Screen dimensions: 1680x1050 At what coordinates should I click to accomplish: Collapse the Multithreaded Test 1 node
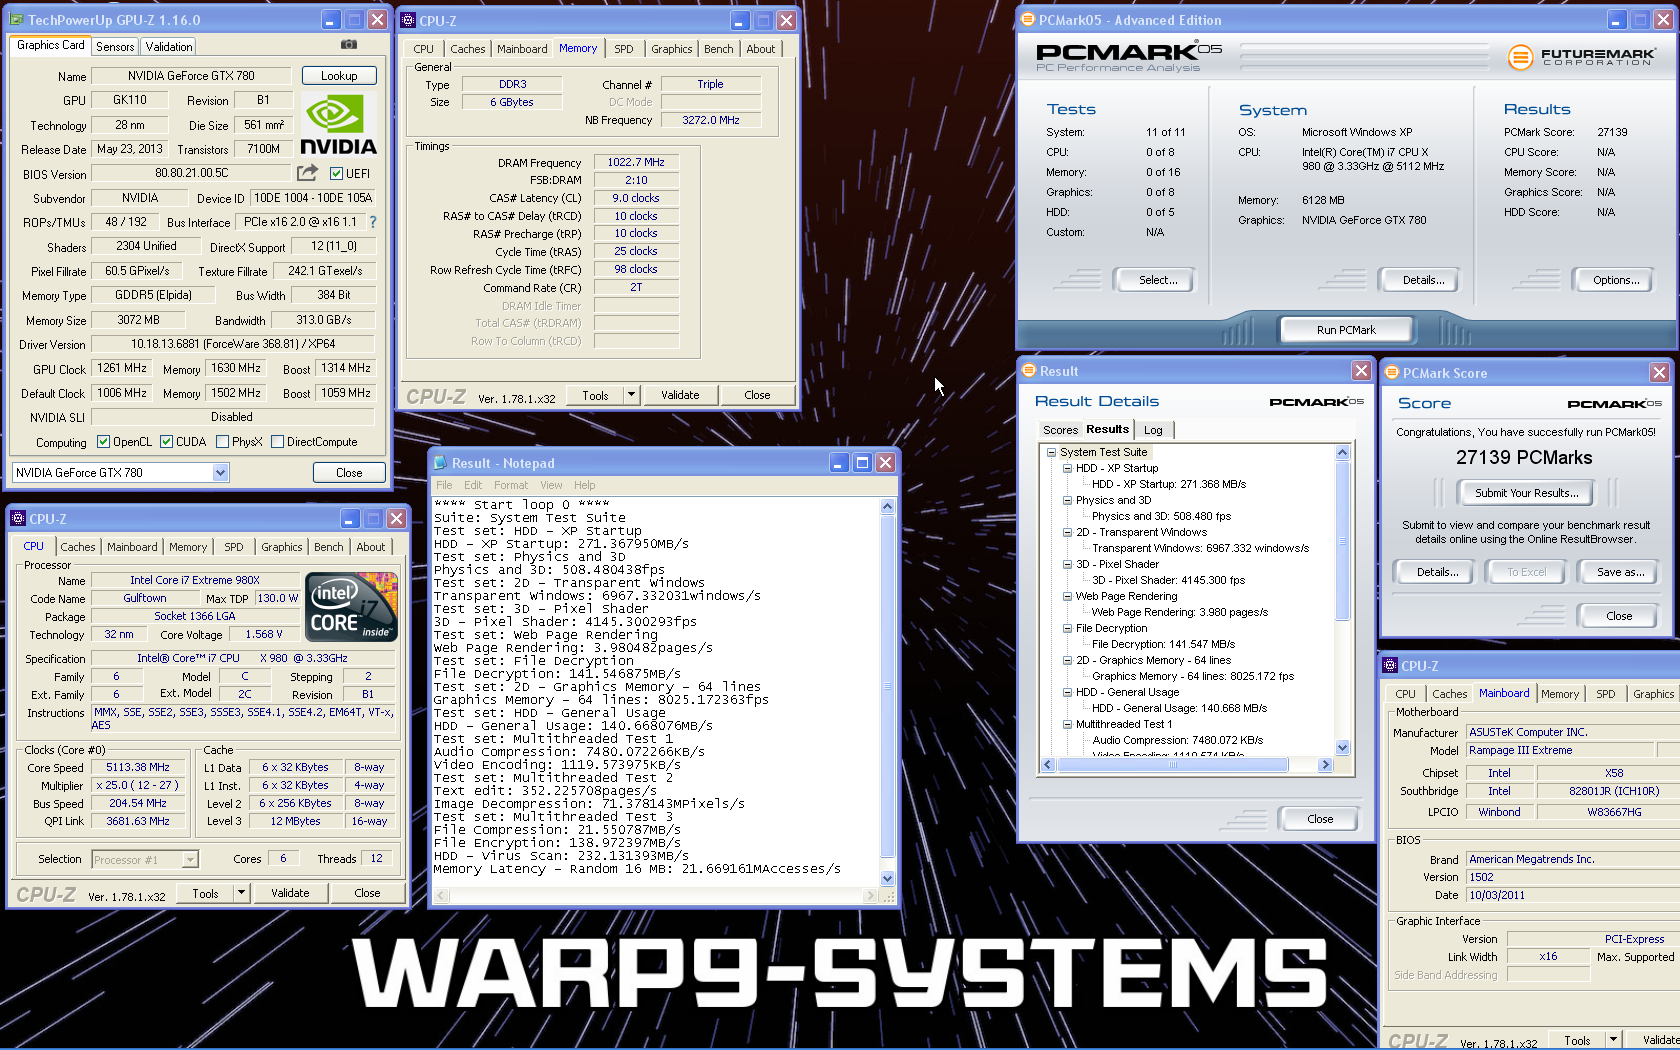pyautogui.click(x=1067, y=724)
